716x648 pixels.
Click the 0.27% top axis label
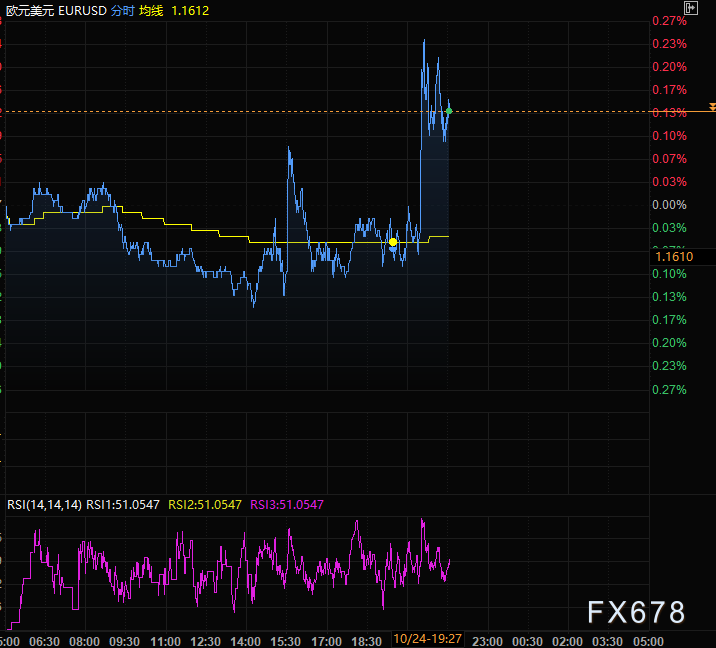668,21
